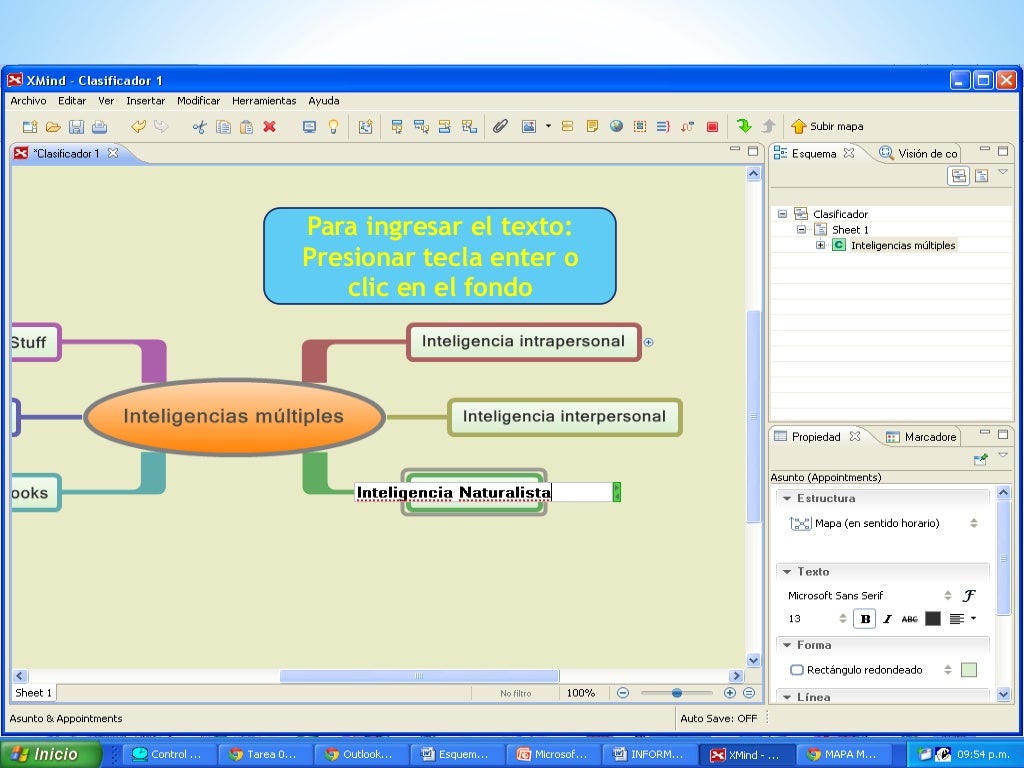Expand the Inteligencias múltiples tree node
This screenshot has width=1024, height=768.
[821, 245]
